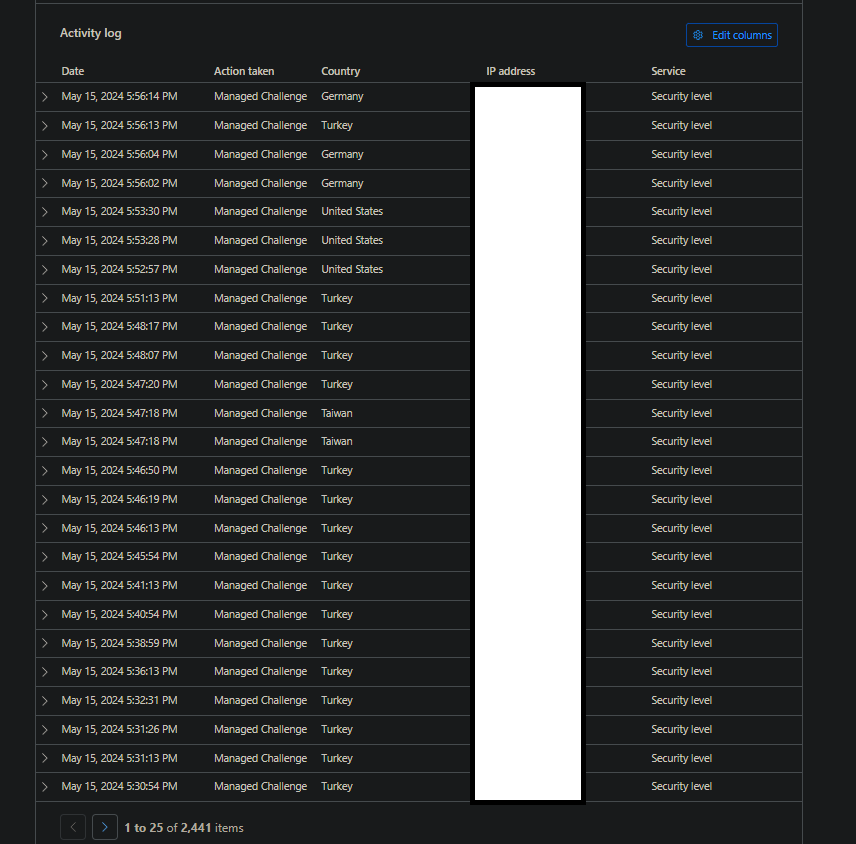The height and width of the screenshot is (844, 856).
Task: Expand the 5:45:54 PM Turkey entry
Action: 45,557
